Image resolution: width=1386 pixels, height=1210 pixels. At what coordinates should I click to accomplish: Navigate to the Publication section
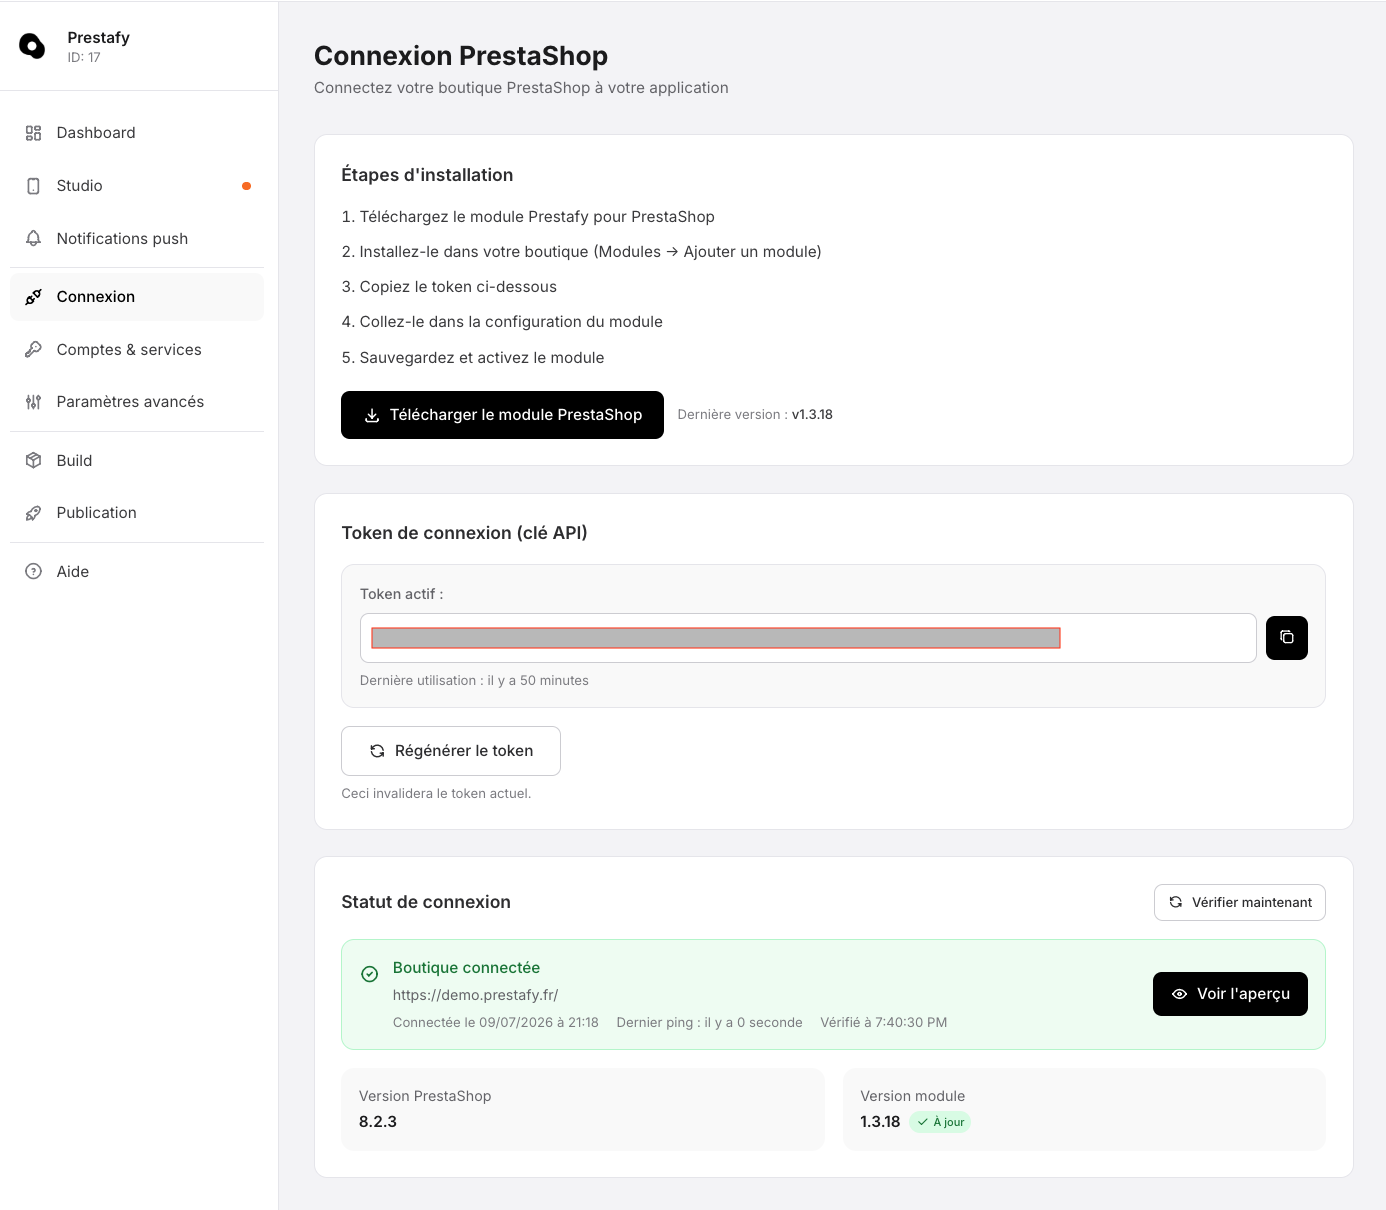click(137, 513)
